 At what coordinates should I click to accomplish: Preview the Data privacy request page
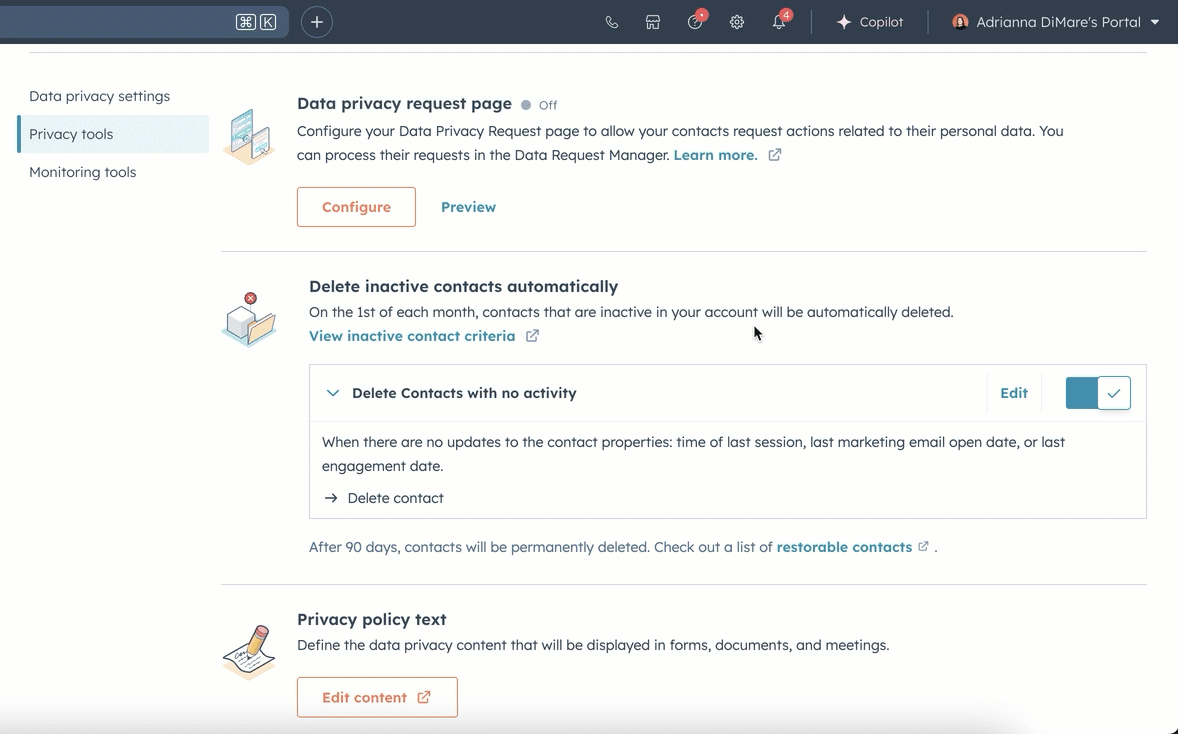coord(468,206)
